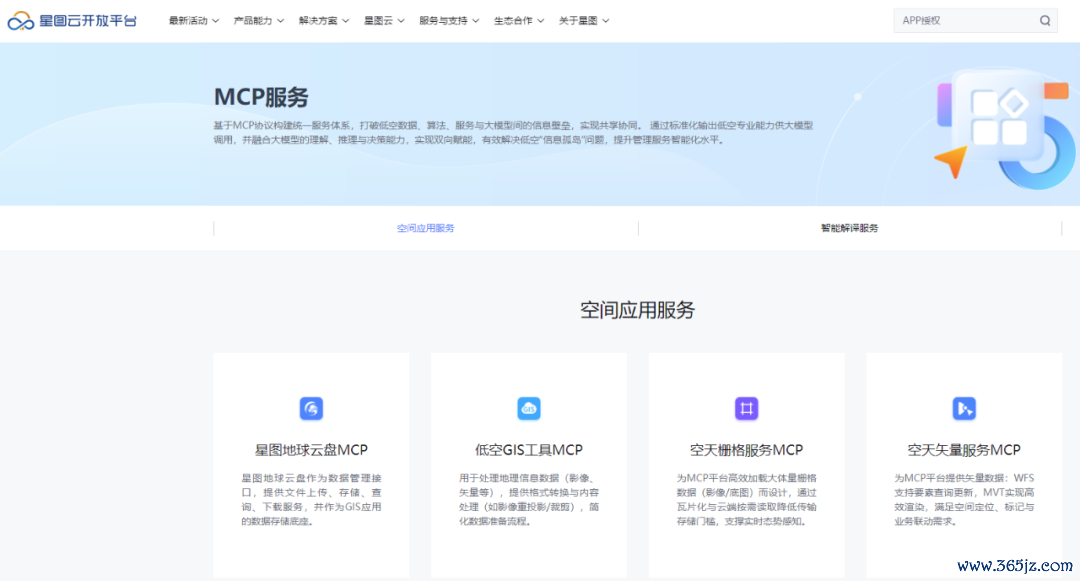Open the 星图地球云盘MCP card icon
The height and width of the screenshot is (581, 1080).
click(311, 408)
